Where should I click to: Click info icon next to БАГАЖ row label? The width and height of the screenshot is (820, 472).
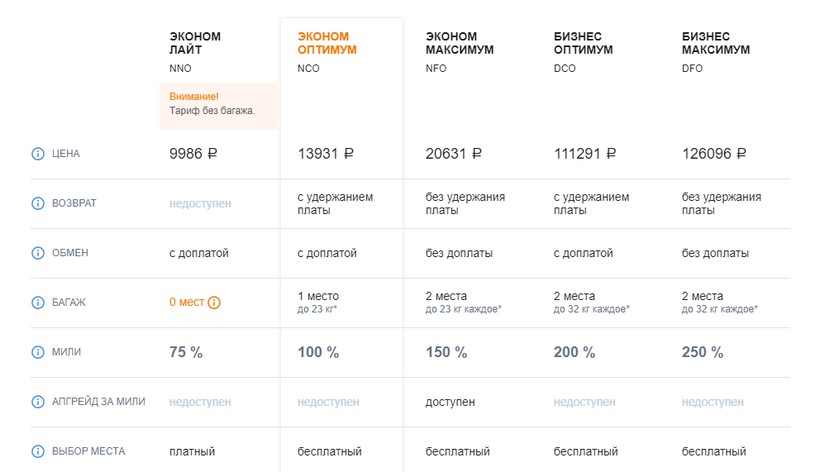coord(38,302)
